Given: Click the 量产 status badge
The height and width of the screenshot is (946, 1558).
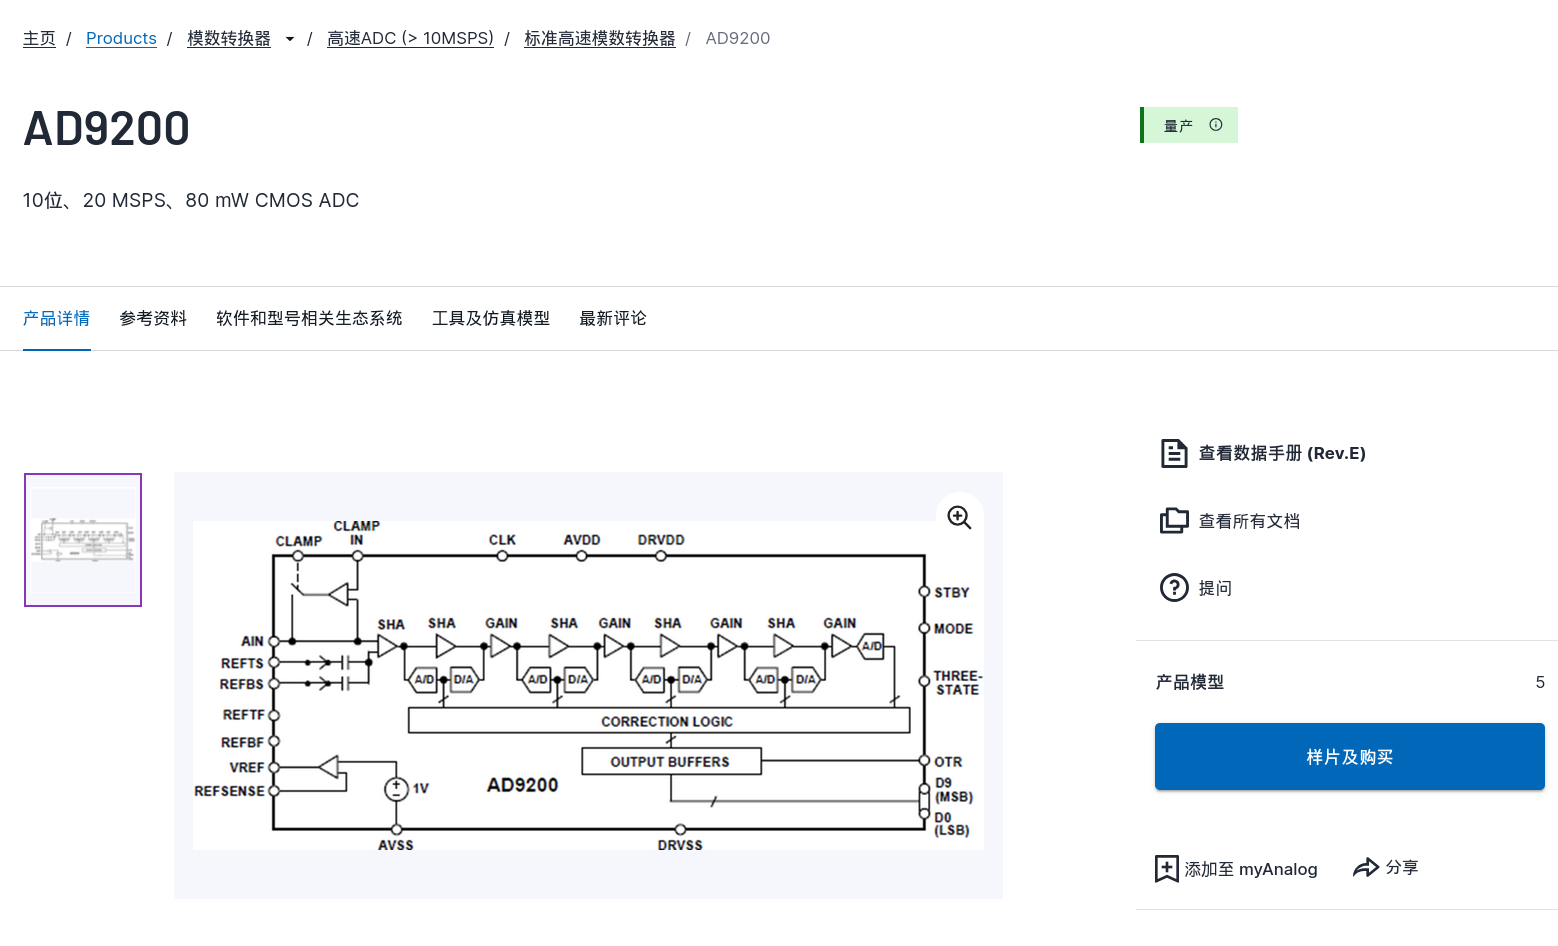Looking at the screenshot, I should [1189, 125].
